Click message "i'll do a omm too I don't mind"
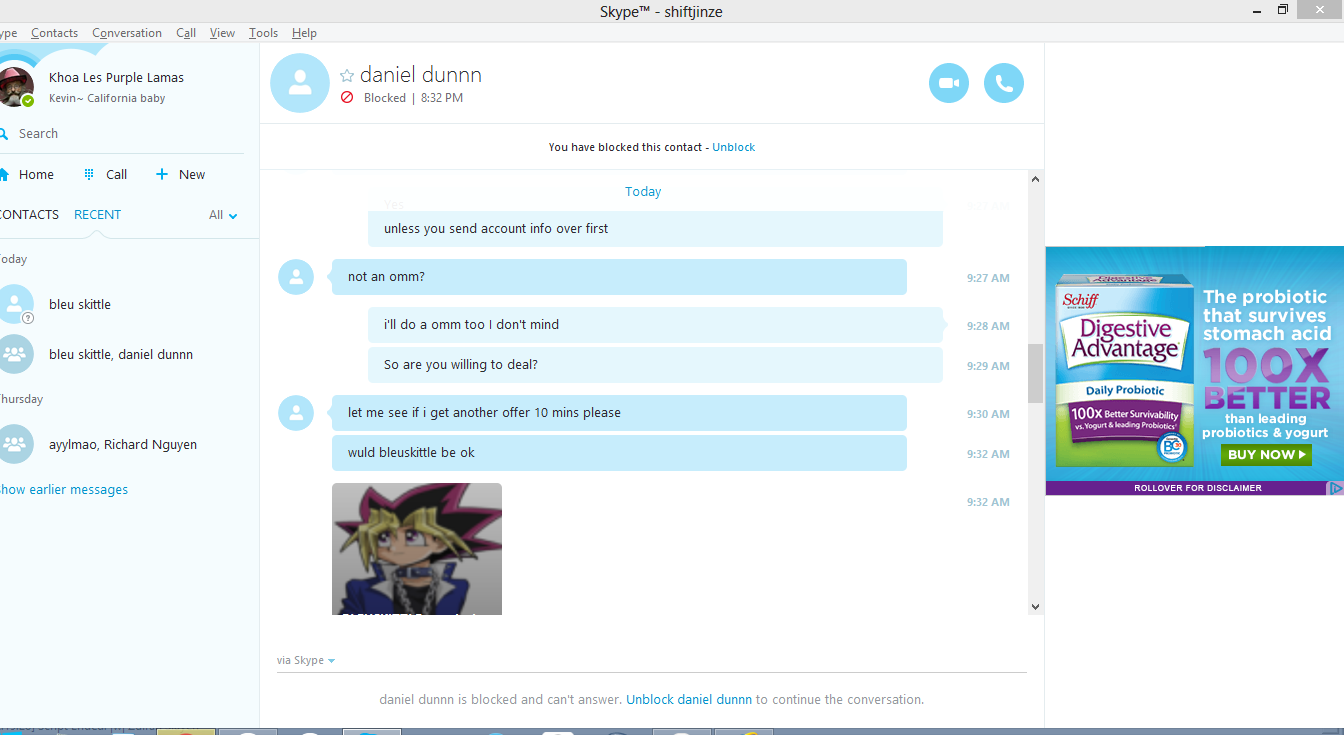The width and height of the screenshot is (1344, 735). pyautogui.click(x=655, y=325)
